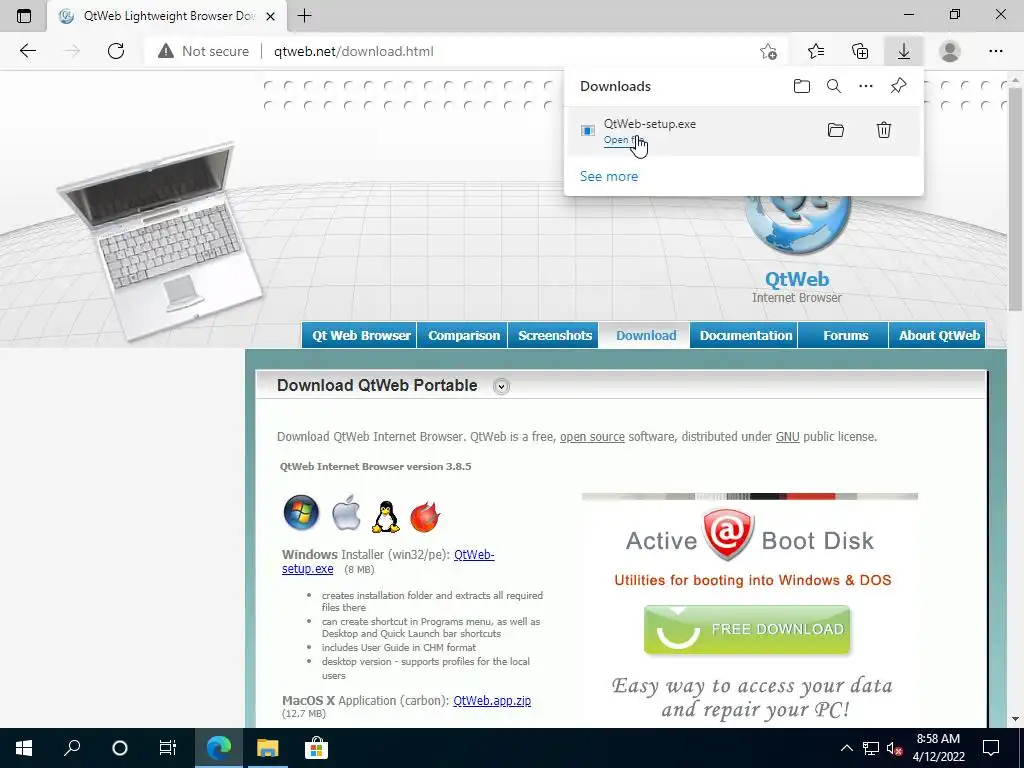Click the QtWeb.app.zip link
This screenshot has height=768, width=1024.
click(x=492, y=700)
